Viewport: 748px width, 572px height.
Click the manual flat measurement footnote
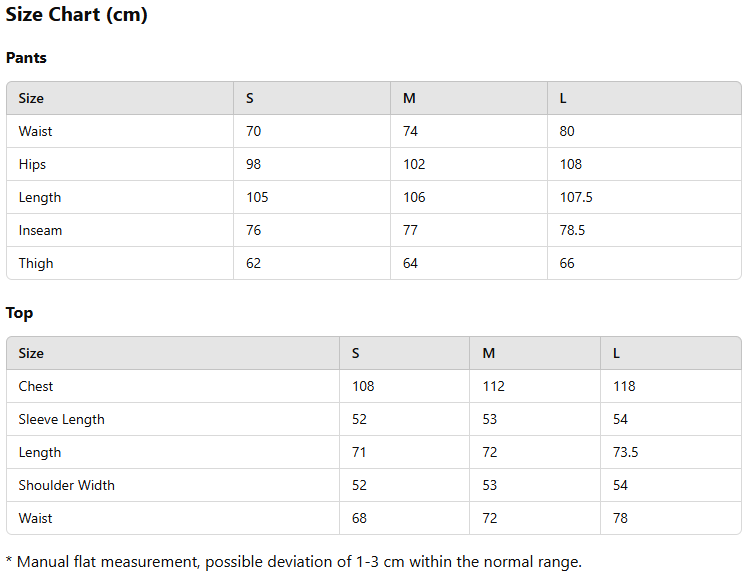pos(293,562)
